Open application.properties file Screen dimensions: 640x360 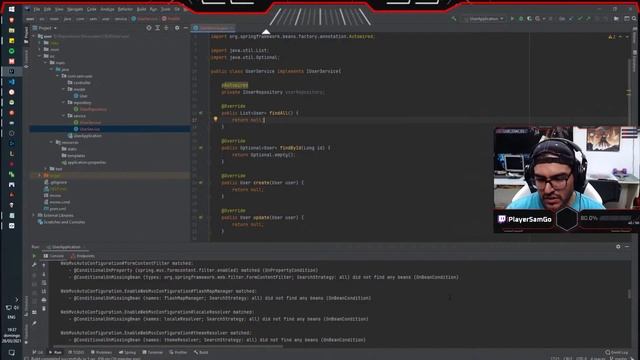(x=84, y=162)
